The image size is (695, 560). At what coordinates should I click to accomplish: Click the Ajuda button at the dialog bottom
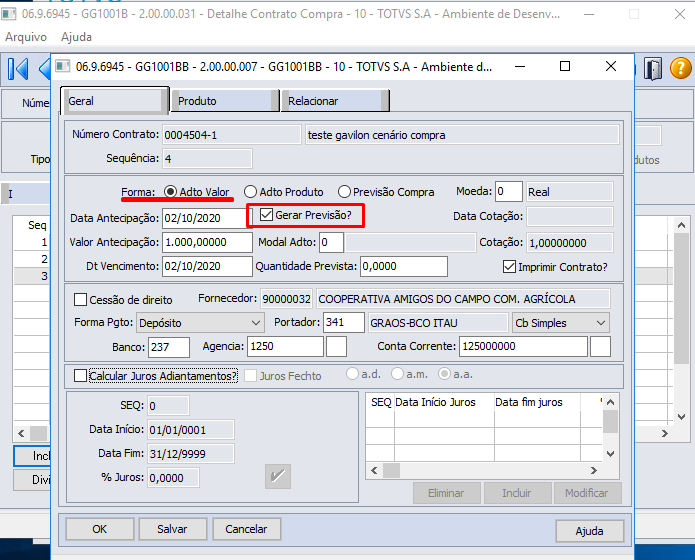(x=590, y=531)
